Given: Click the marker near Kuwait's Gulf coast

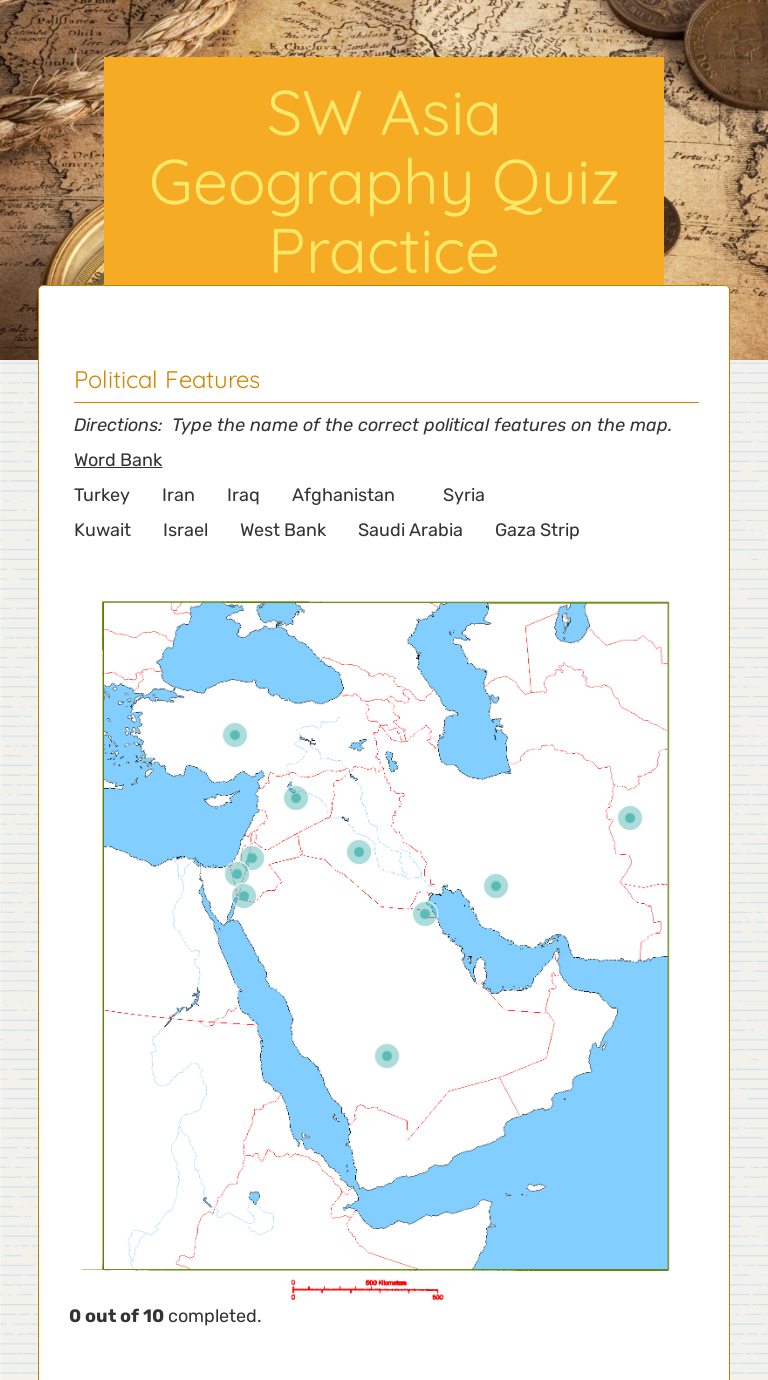Looking at the screenshot, I should tap(424, 913).
